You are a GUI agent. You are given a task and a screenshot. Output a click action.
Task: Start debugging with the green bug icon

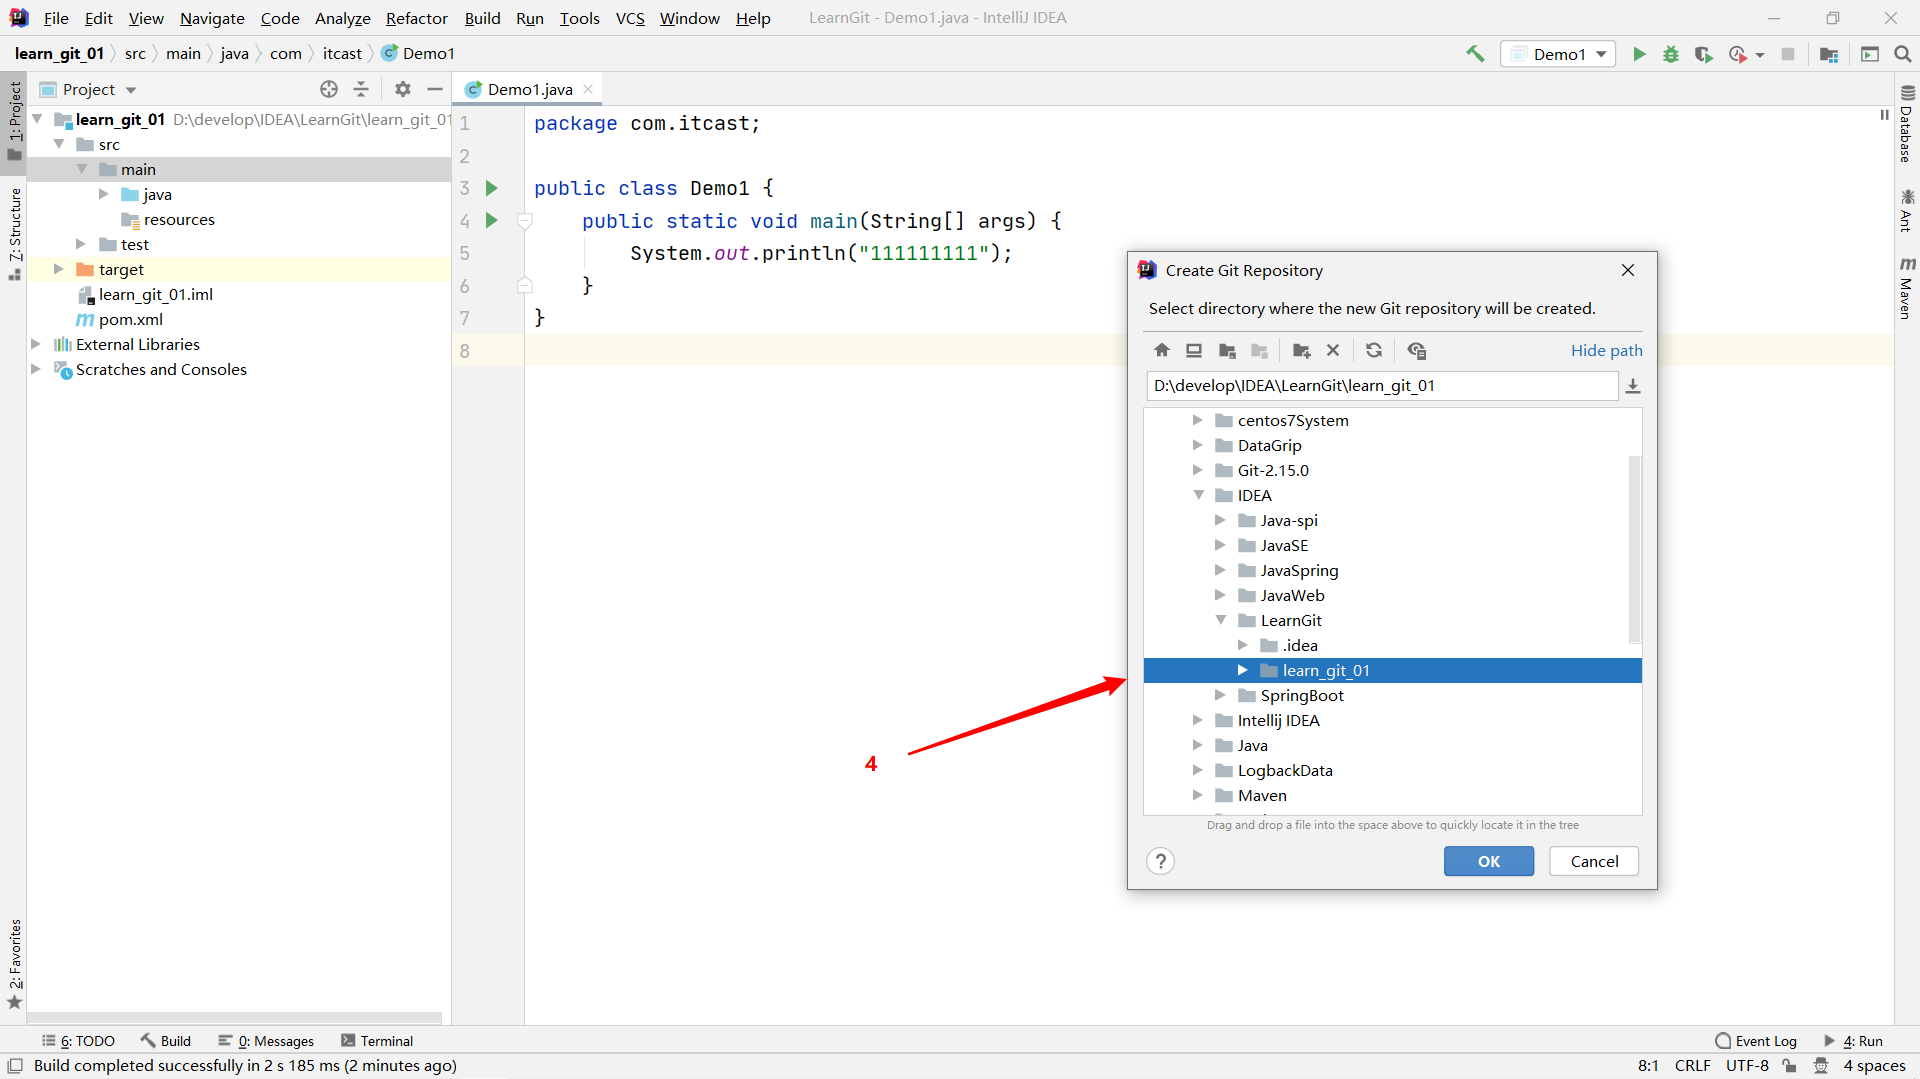(x=1671, y=54)
